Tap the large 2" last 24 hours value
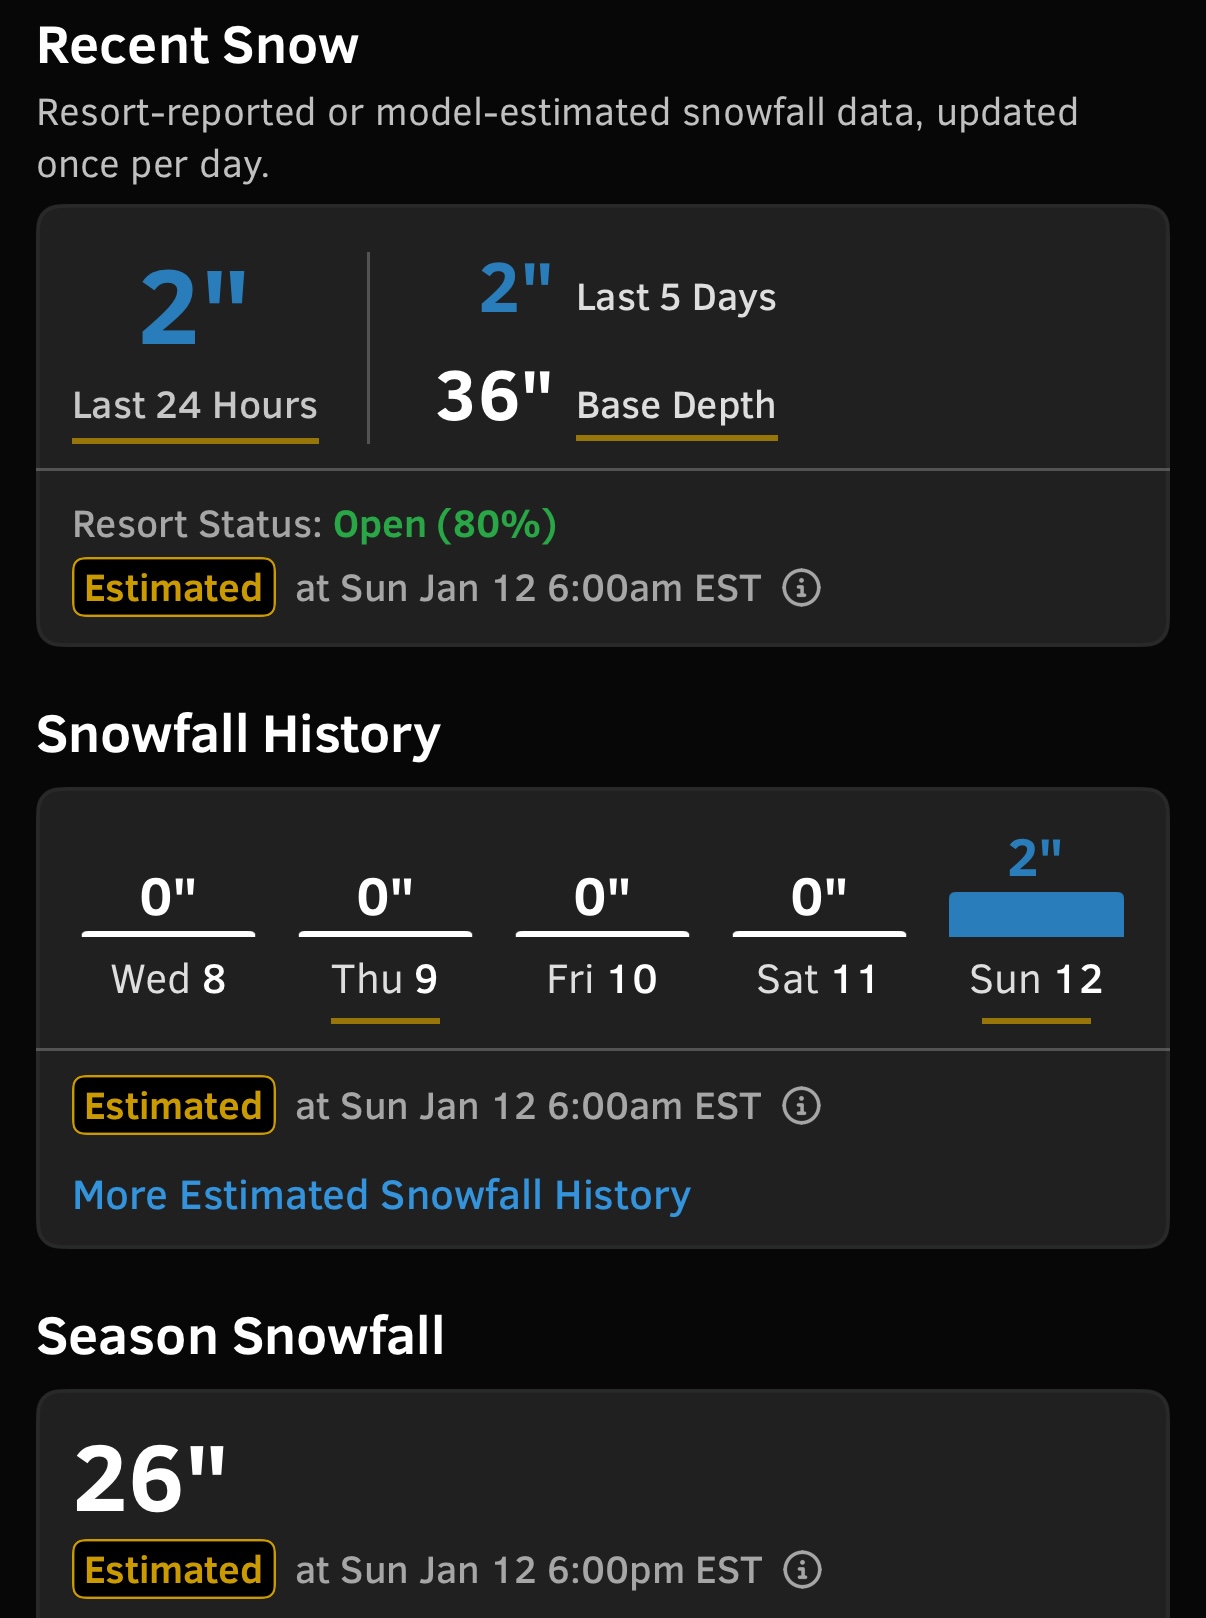 click(193, 308)
